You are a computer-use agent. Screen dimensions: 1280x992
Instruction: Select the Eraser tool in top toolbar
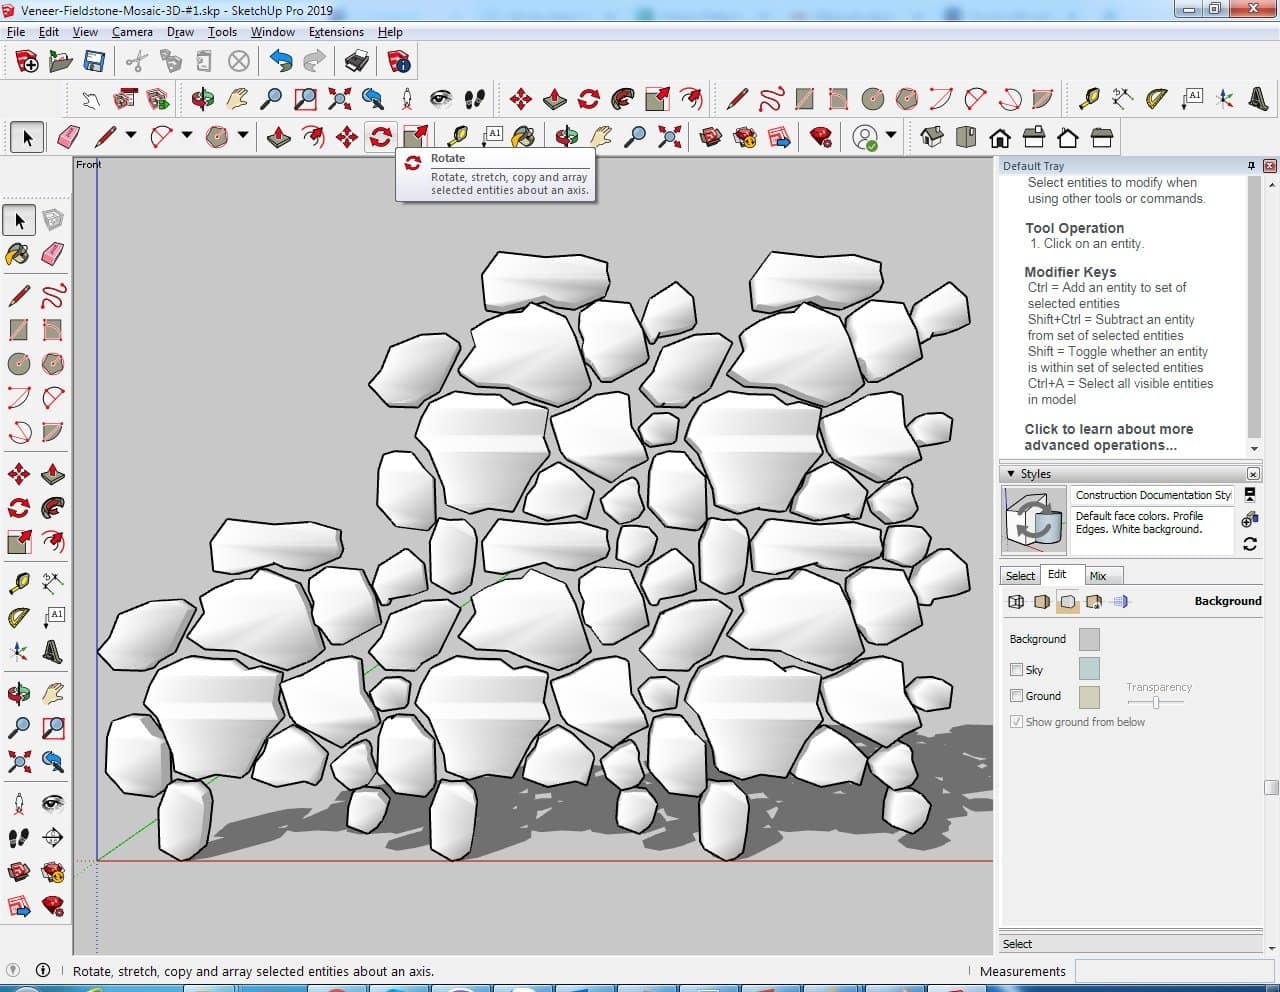tap(69, 137)
